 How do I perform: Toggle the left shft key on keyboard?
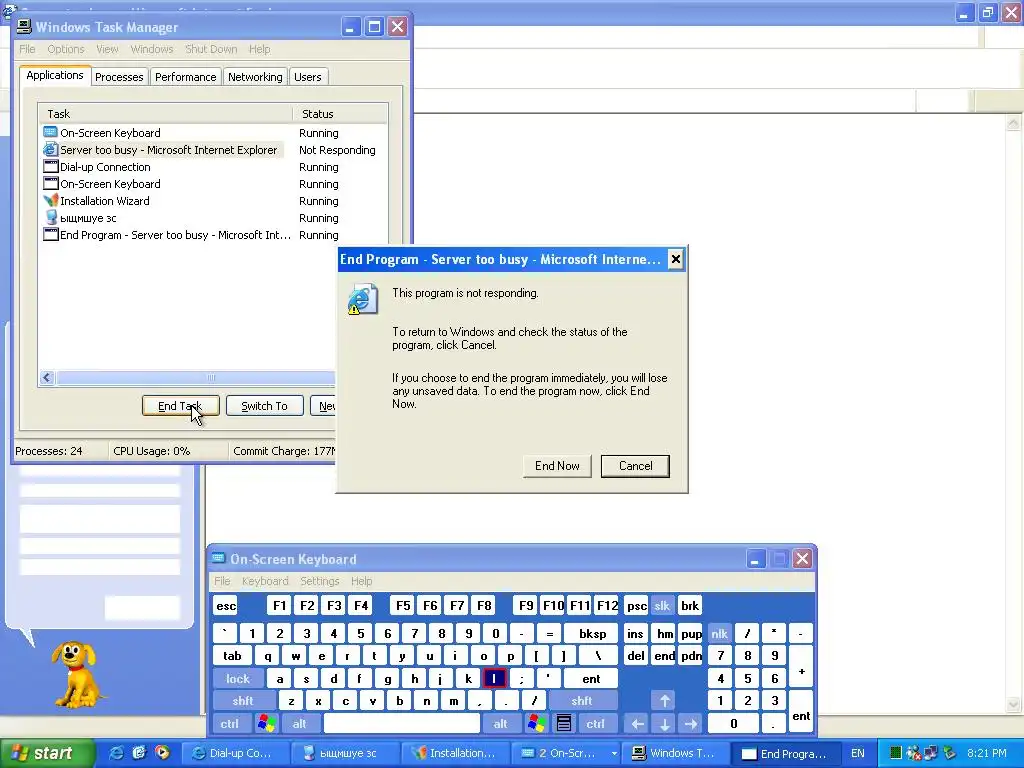coord(243,701)
